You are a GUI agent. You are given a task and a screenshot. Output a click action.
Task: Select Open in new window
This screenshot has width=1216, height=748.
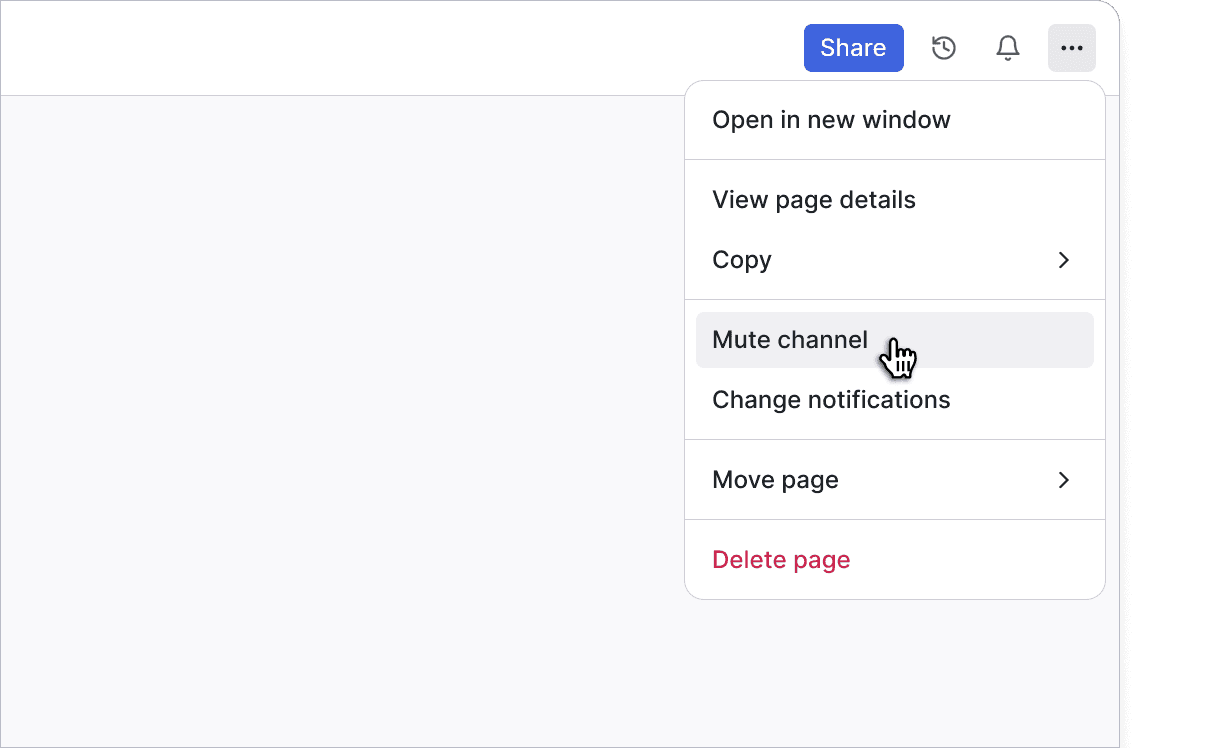coord(831,119)
